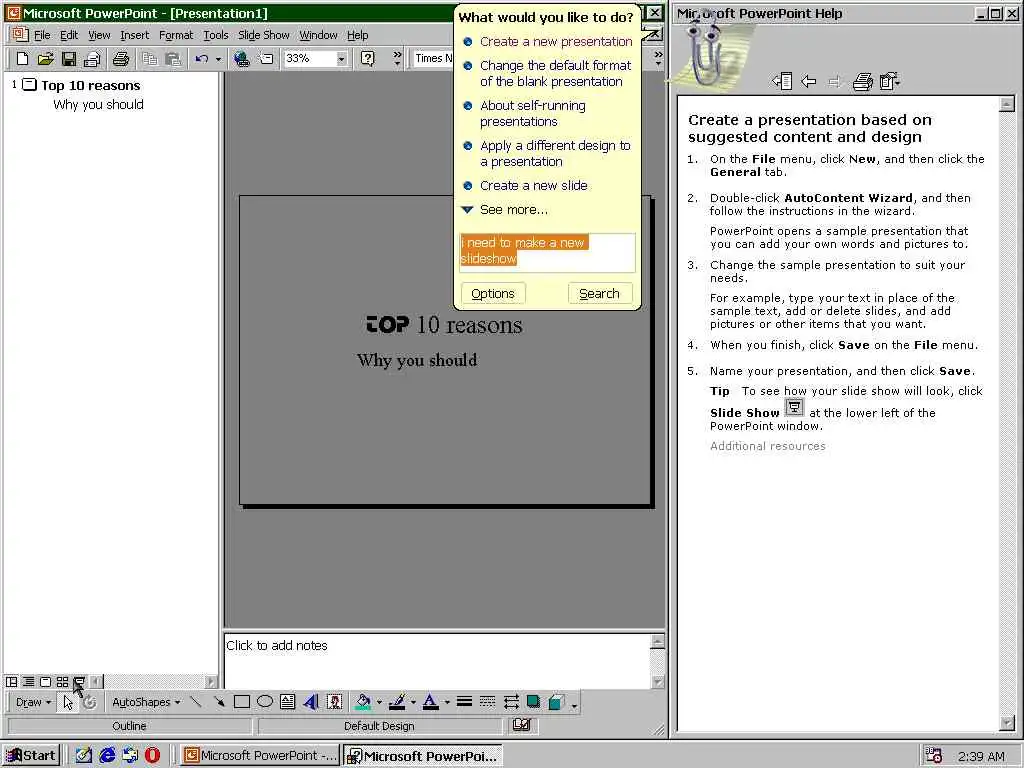
Task: Open Font Color dropdown arrow
Action: (x=447, y=702)
